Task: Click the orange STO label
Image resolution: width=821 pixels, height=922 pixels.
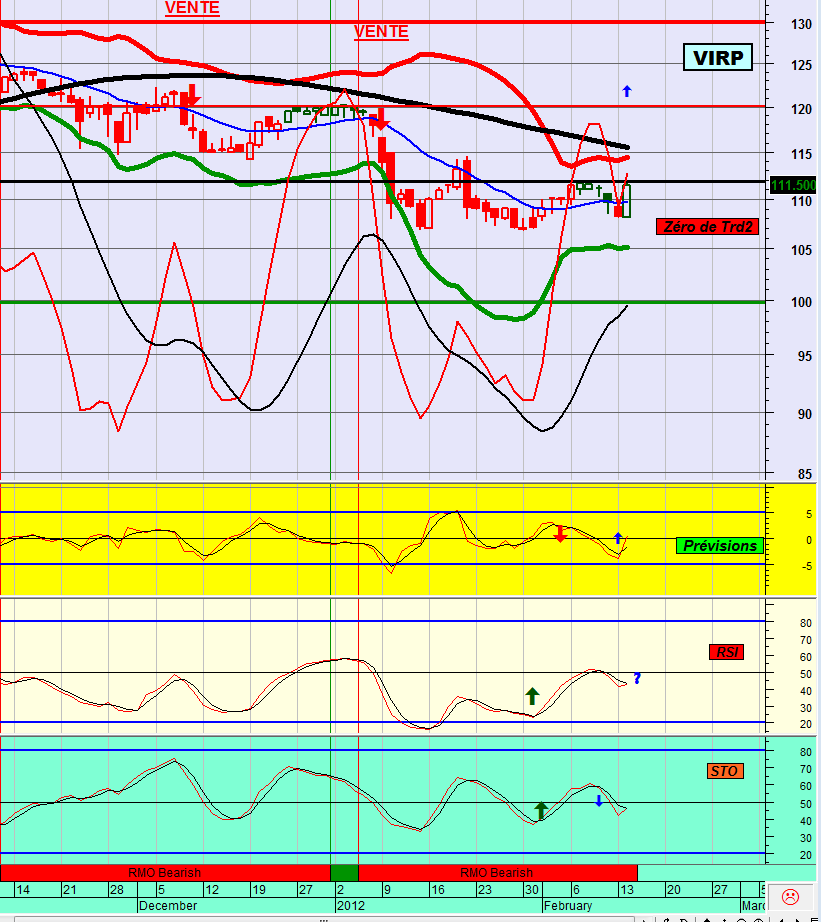Action: [724, 771]
